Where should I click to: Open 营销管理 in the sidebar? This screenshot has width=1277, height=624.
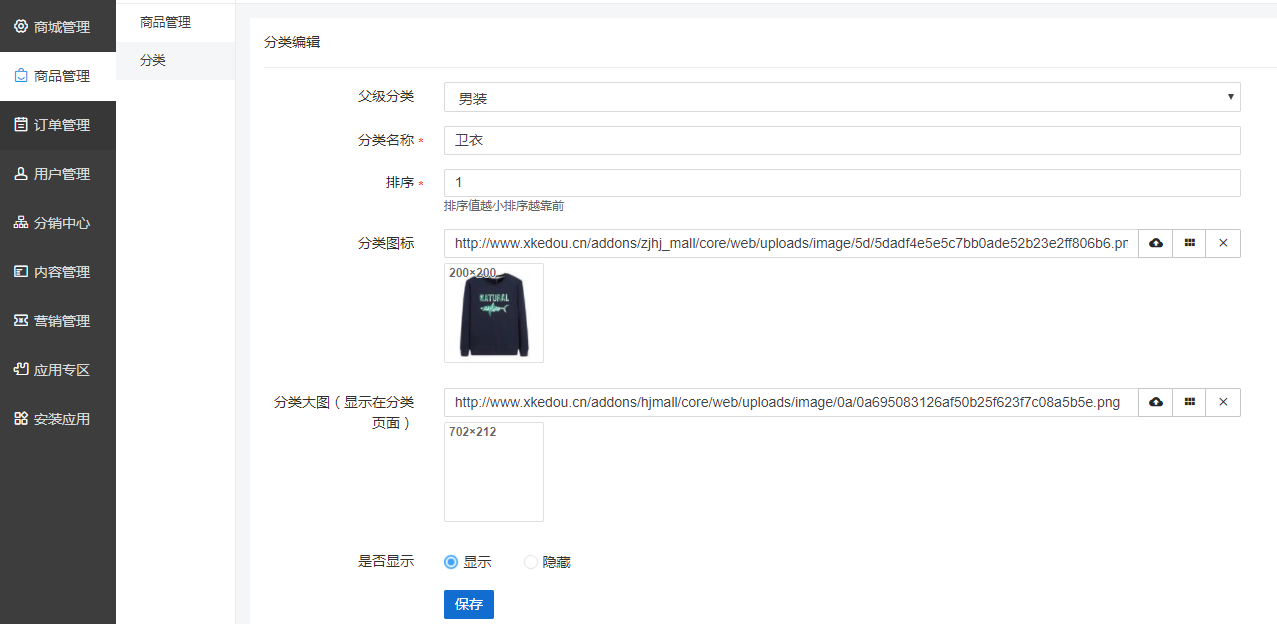[58, 321]
